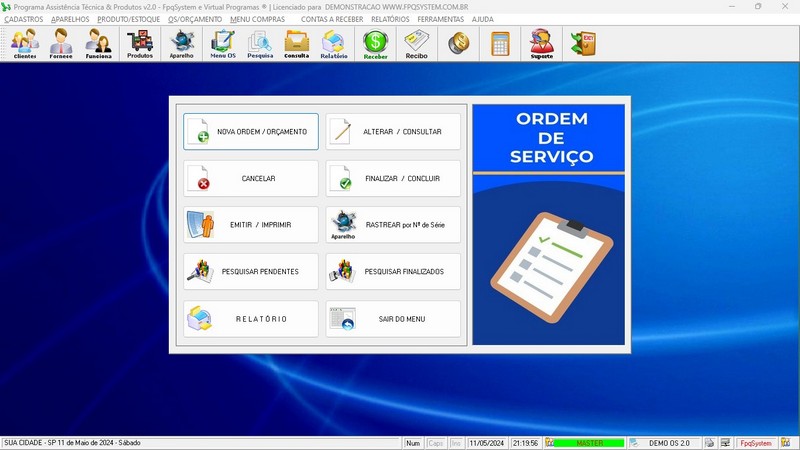Image resolution: width=800 pixels, height=450 pixels.
Task: Click the green MASTER user indicator
Action: (x=589, y=443)
